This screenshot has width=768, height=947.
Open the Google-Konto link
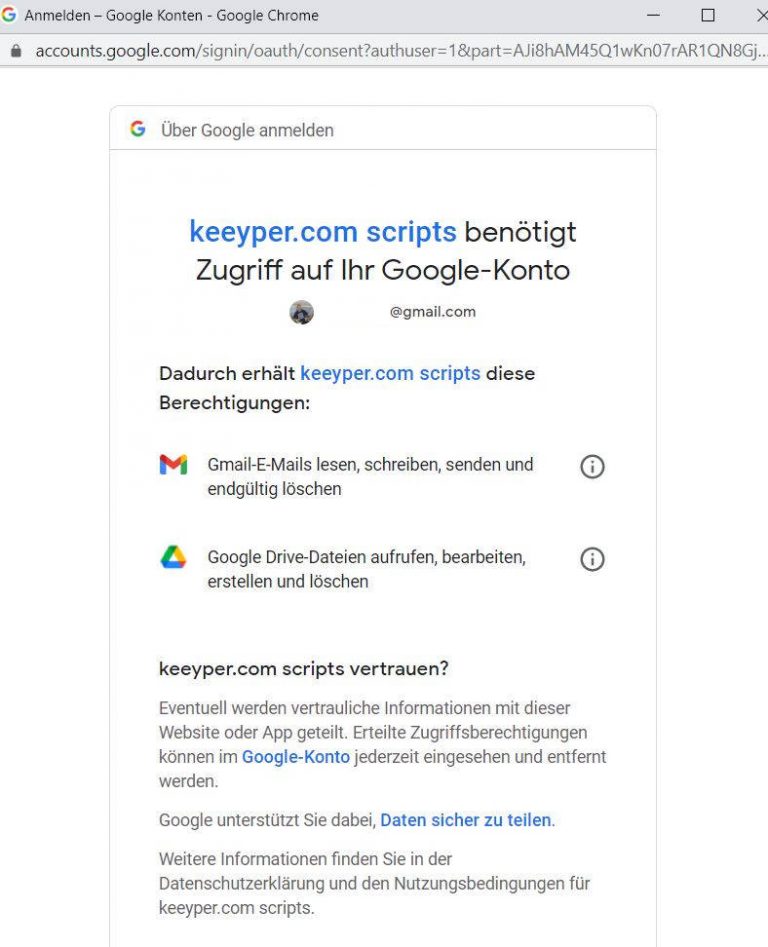(x=296, y=757)
